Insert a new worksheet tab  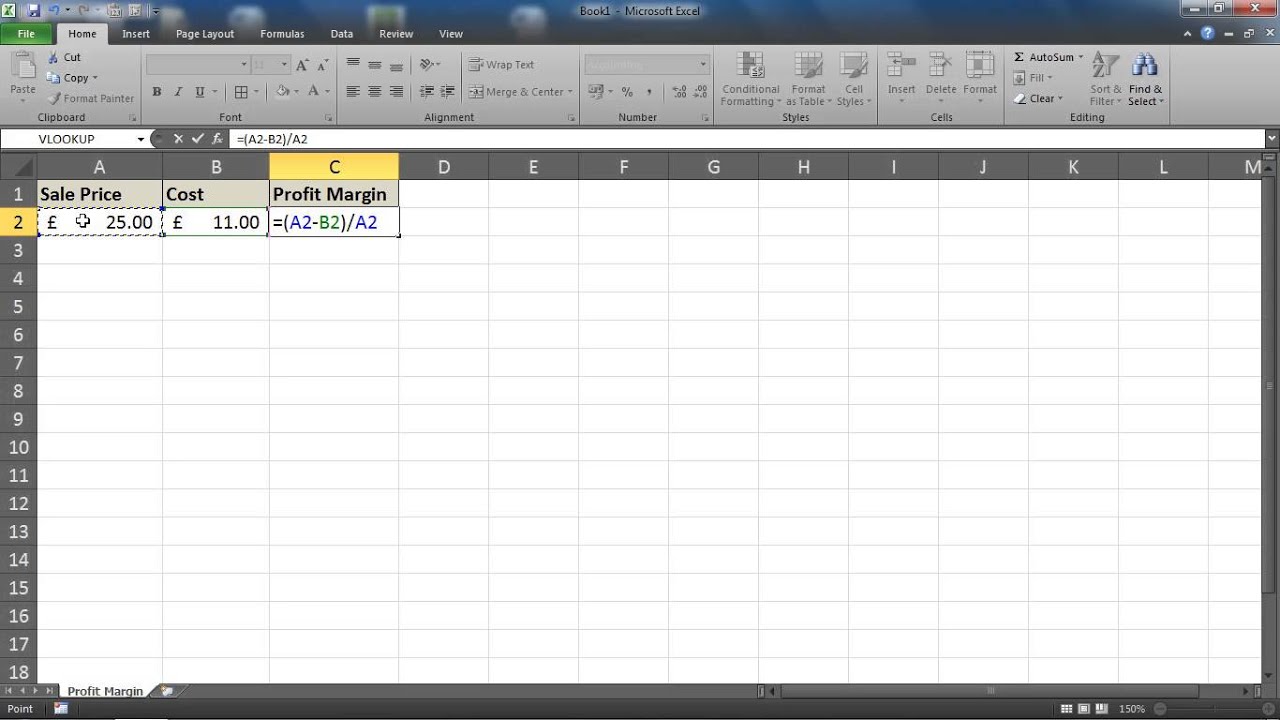167,691
